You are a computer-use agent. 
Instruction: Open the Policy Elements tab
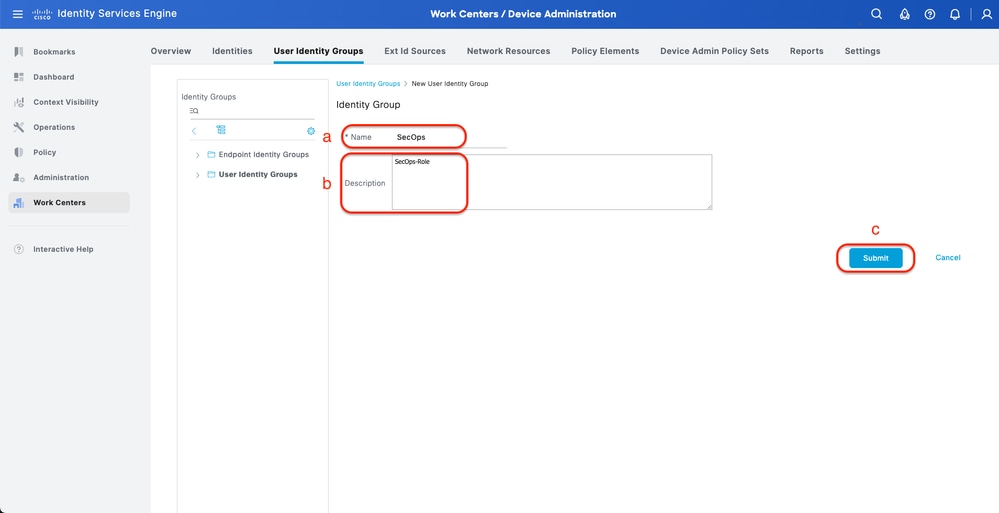pos(605,51)
